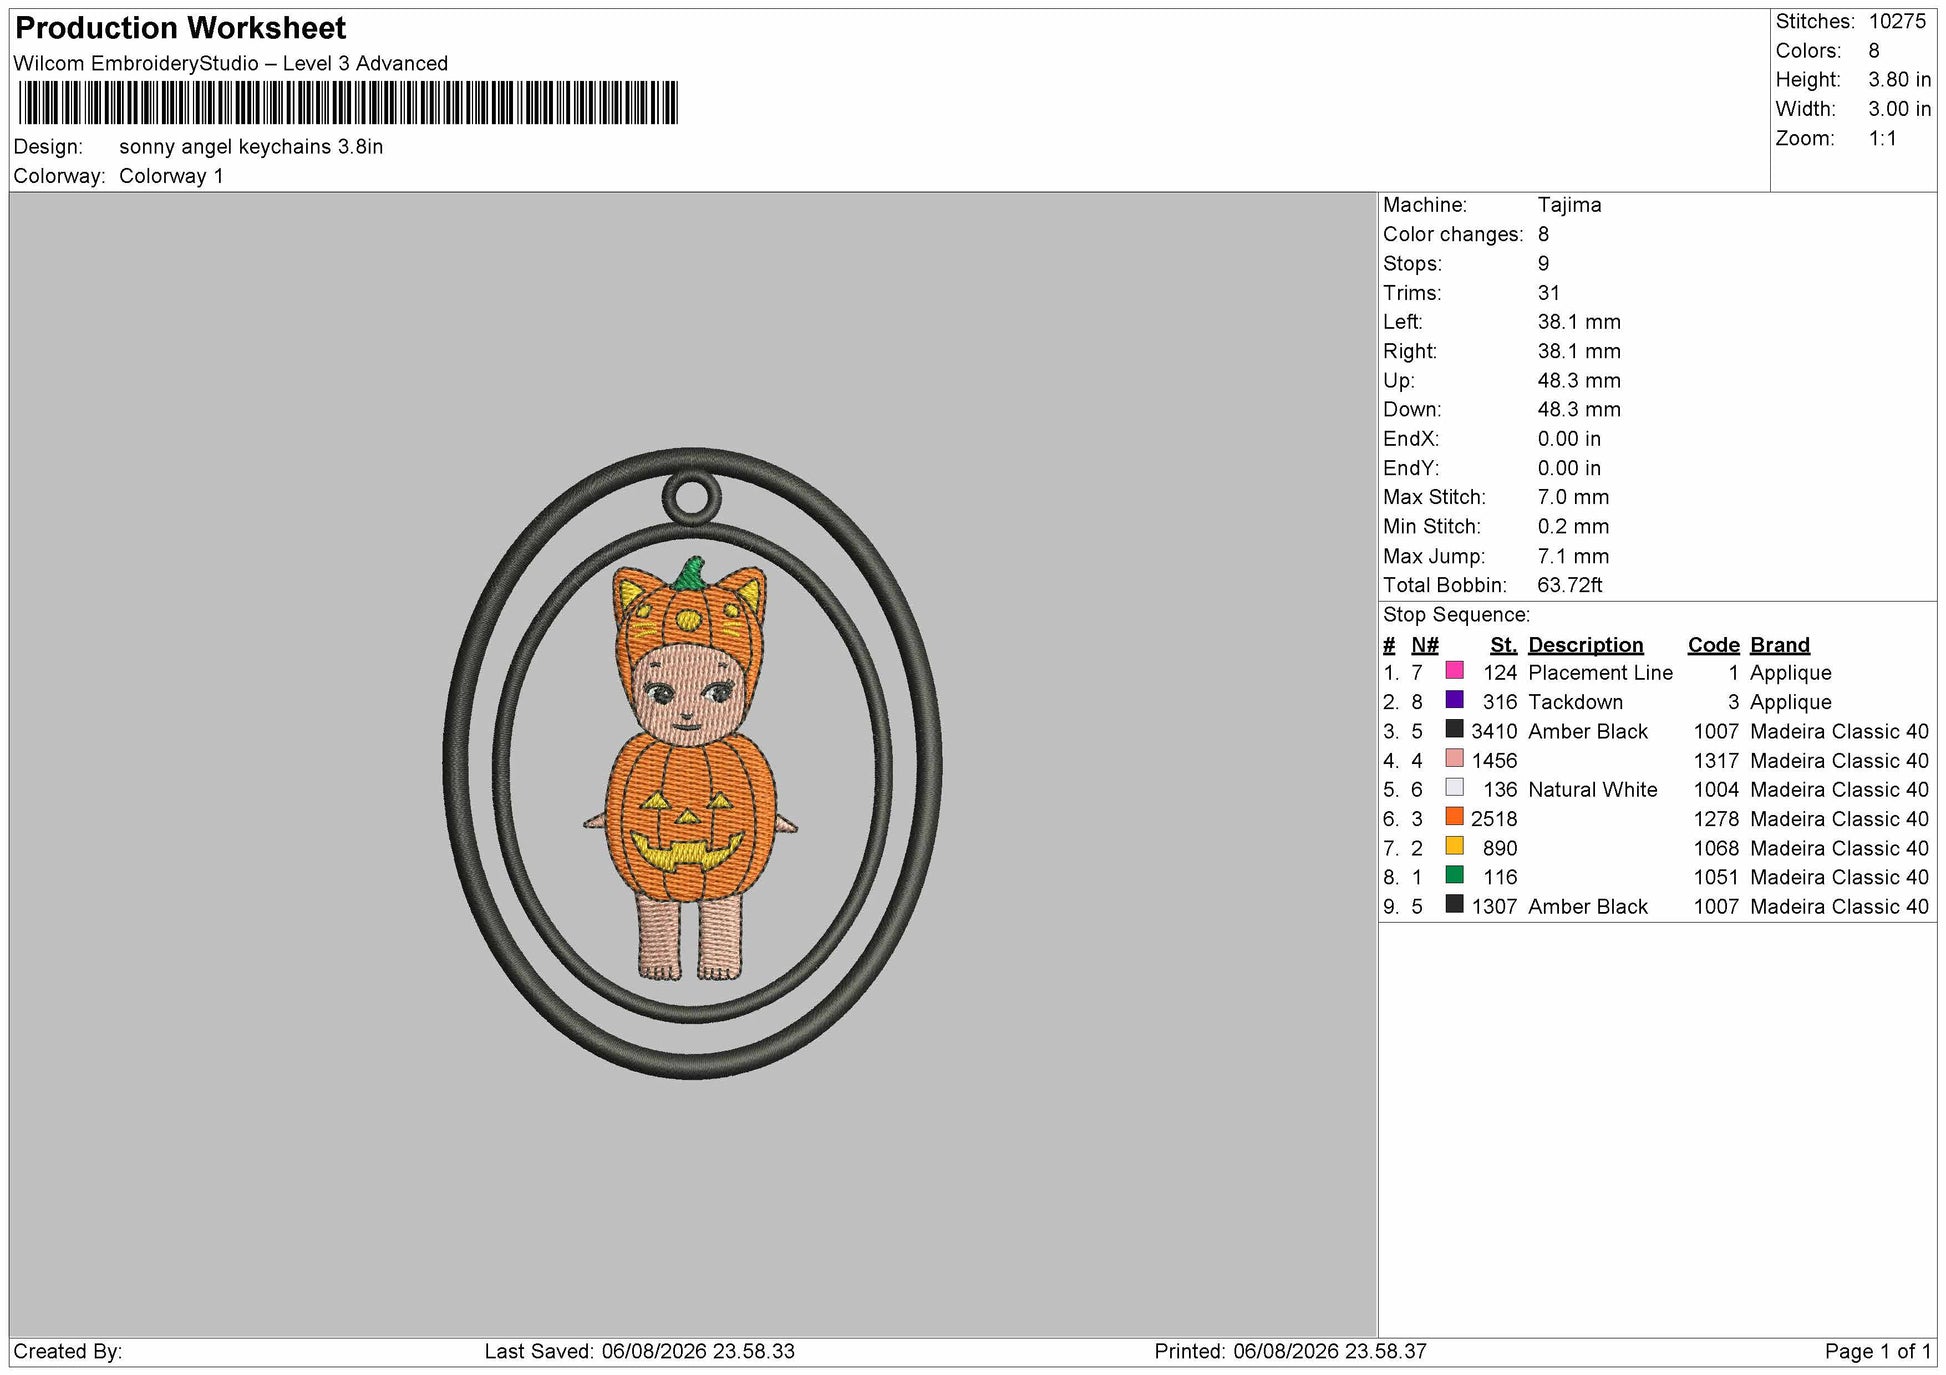
Task: Click the 'Natural White' description
Action: pos(1592,790)
